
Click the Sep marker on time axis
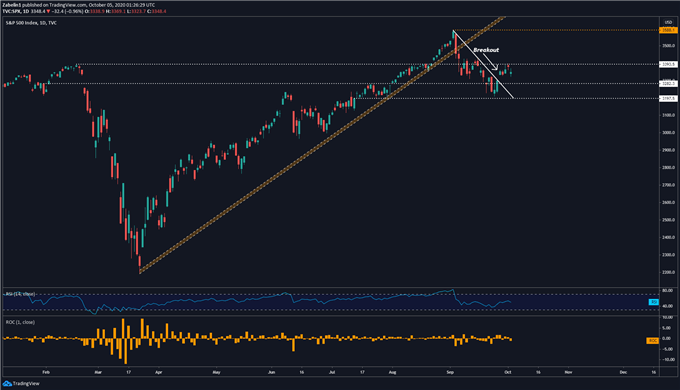450,372
